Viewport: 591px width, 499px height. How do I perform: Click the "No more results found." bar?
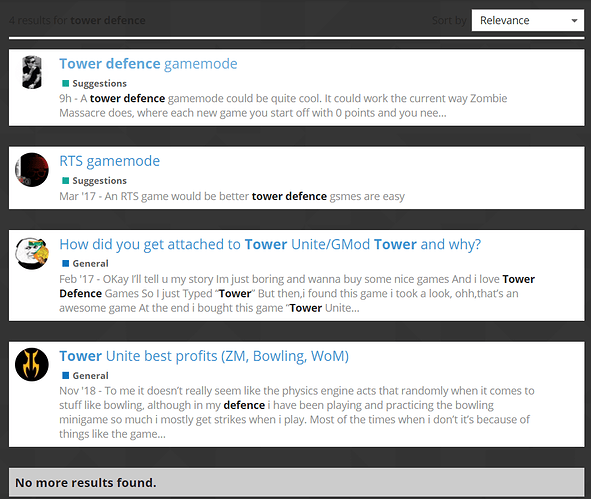click(297, 482)
